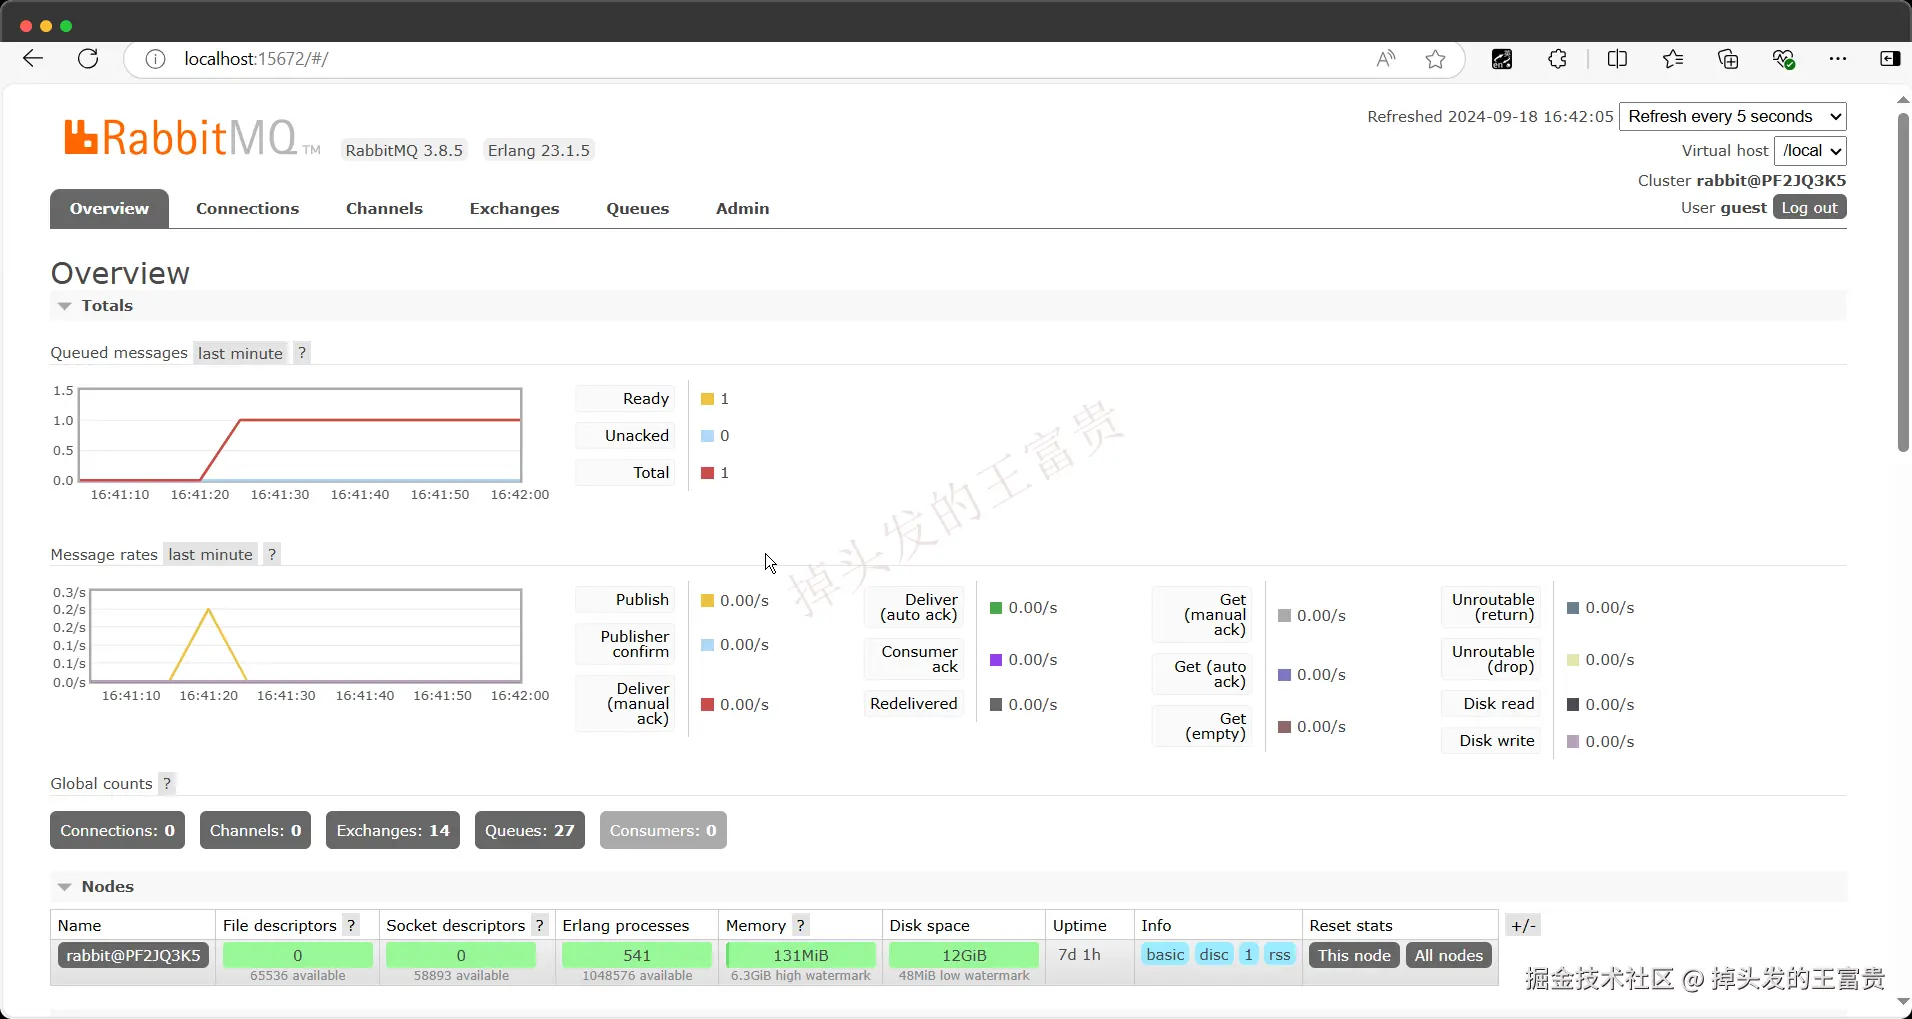Change Queued messages last minute range

tap(240, 353)
